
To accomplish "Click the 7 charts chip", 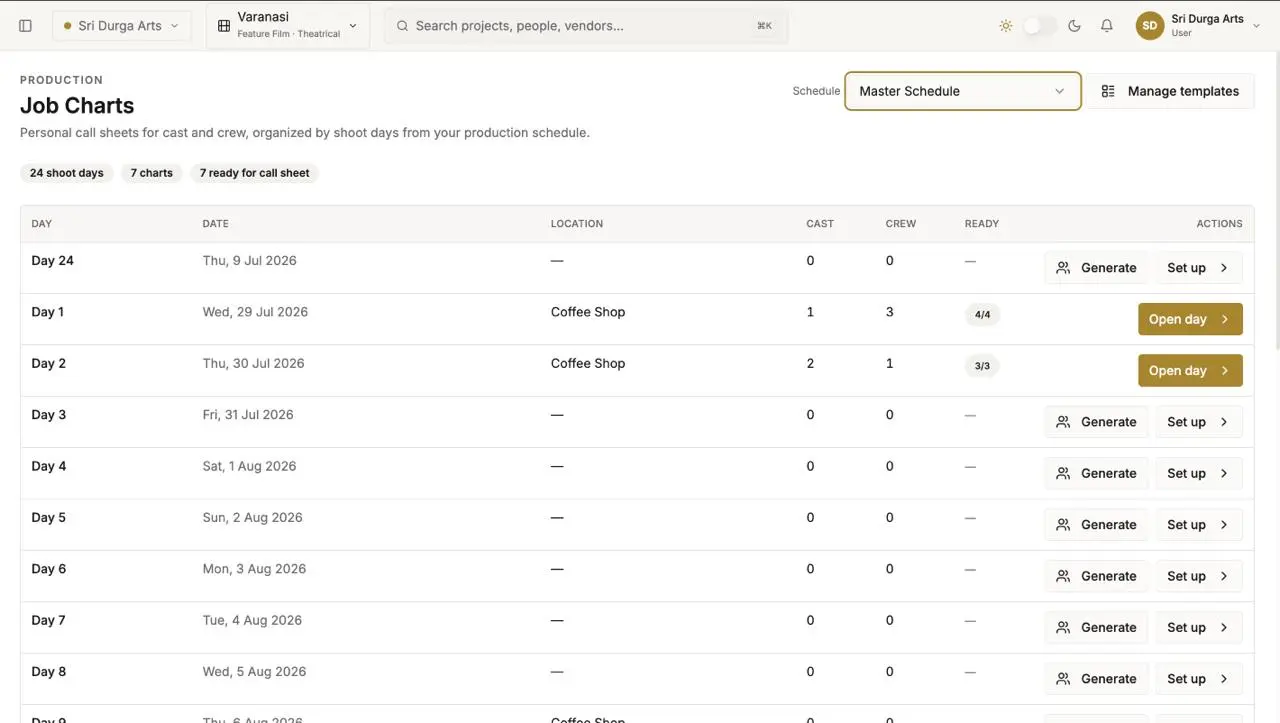I will click(x=152, y=173).
